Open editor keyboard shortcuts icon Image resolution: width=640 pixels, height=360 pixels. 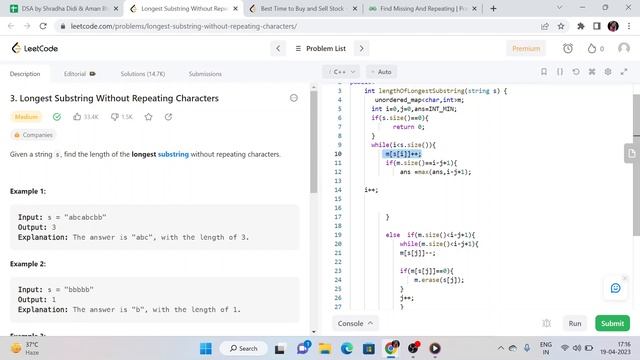[x=592, y=72]
